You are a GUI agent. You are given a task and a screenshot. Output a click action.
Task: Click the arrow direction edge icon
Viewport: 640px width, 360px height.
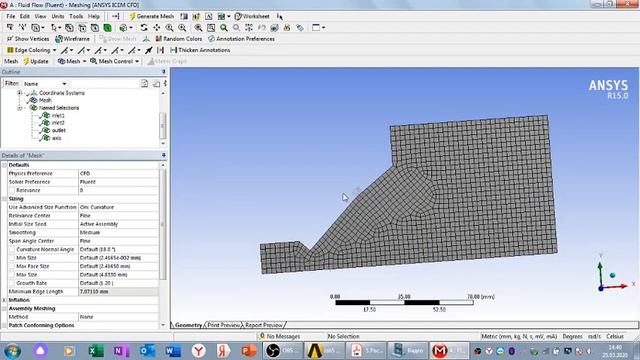pyautogui.click(x=149, y=50)
